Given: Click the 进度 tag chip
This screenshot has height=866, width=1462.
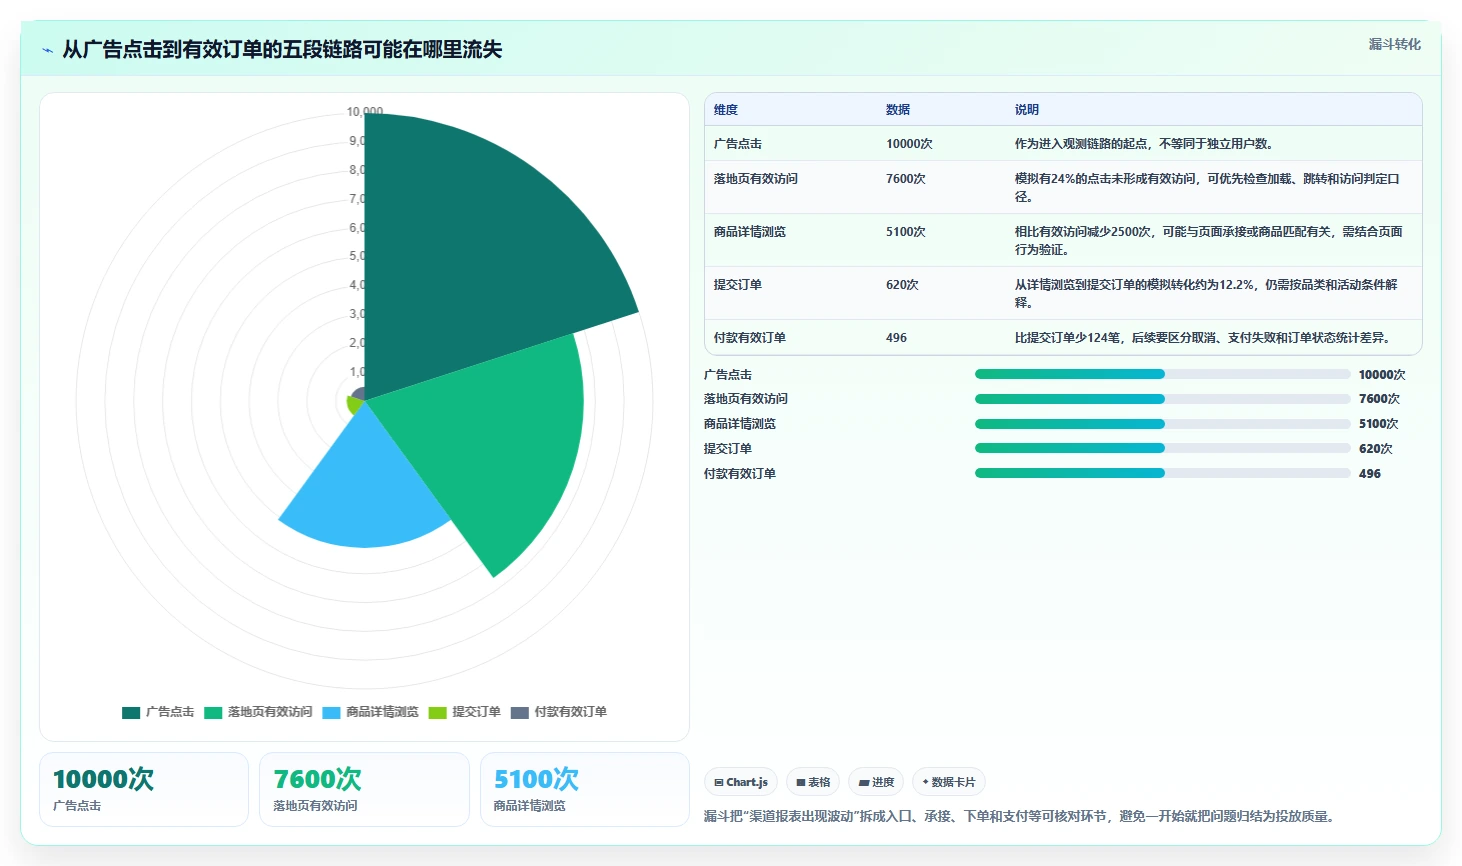Looking at the screenshot, I should click(876, 782).
